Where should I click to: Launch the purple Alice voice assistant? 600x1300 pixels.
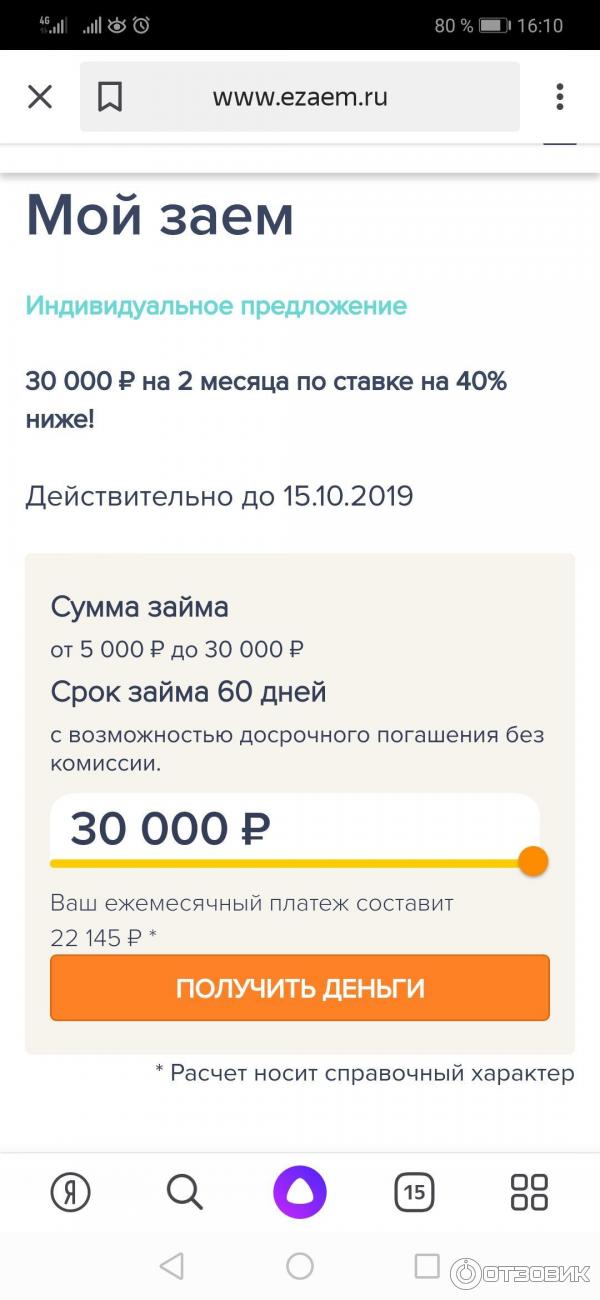300,1192
